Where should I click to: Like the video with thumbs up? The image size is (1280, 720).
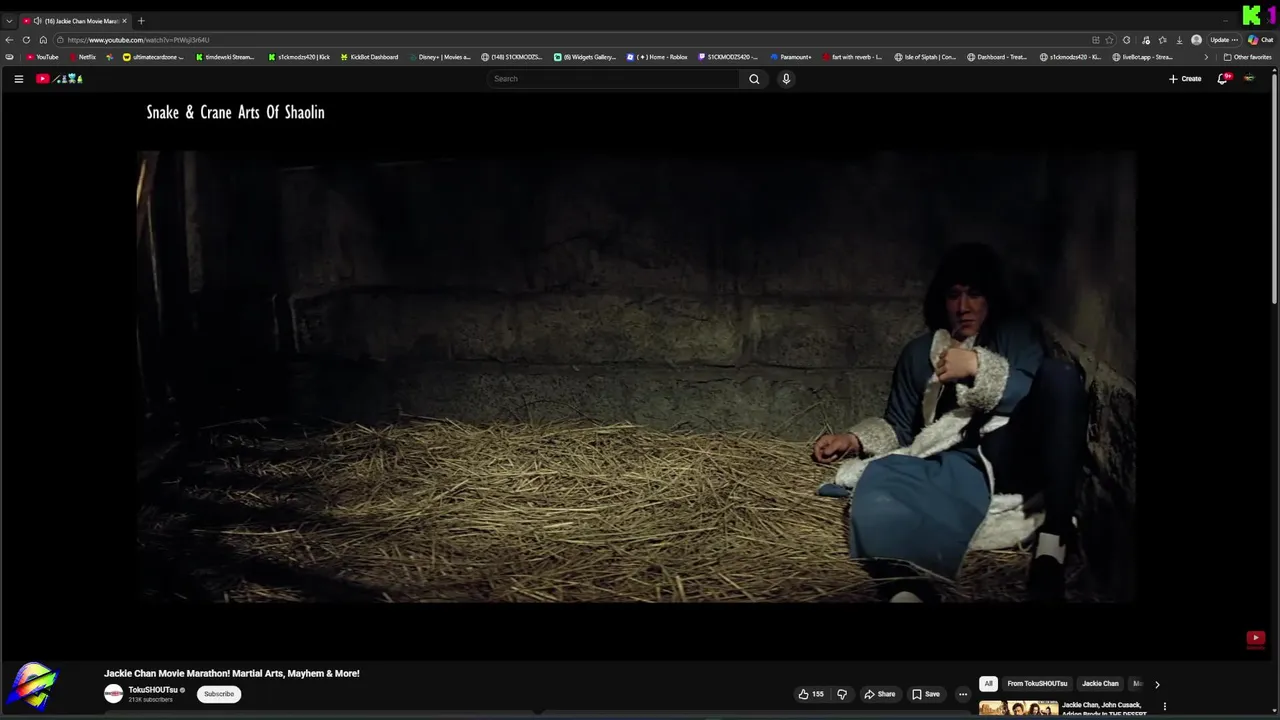[811, 694]
